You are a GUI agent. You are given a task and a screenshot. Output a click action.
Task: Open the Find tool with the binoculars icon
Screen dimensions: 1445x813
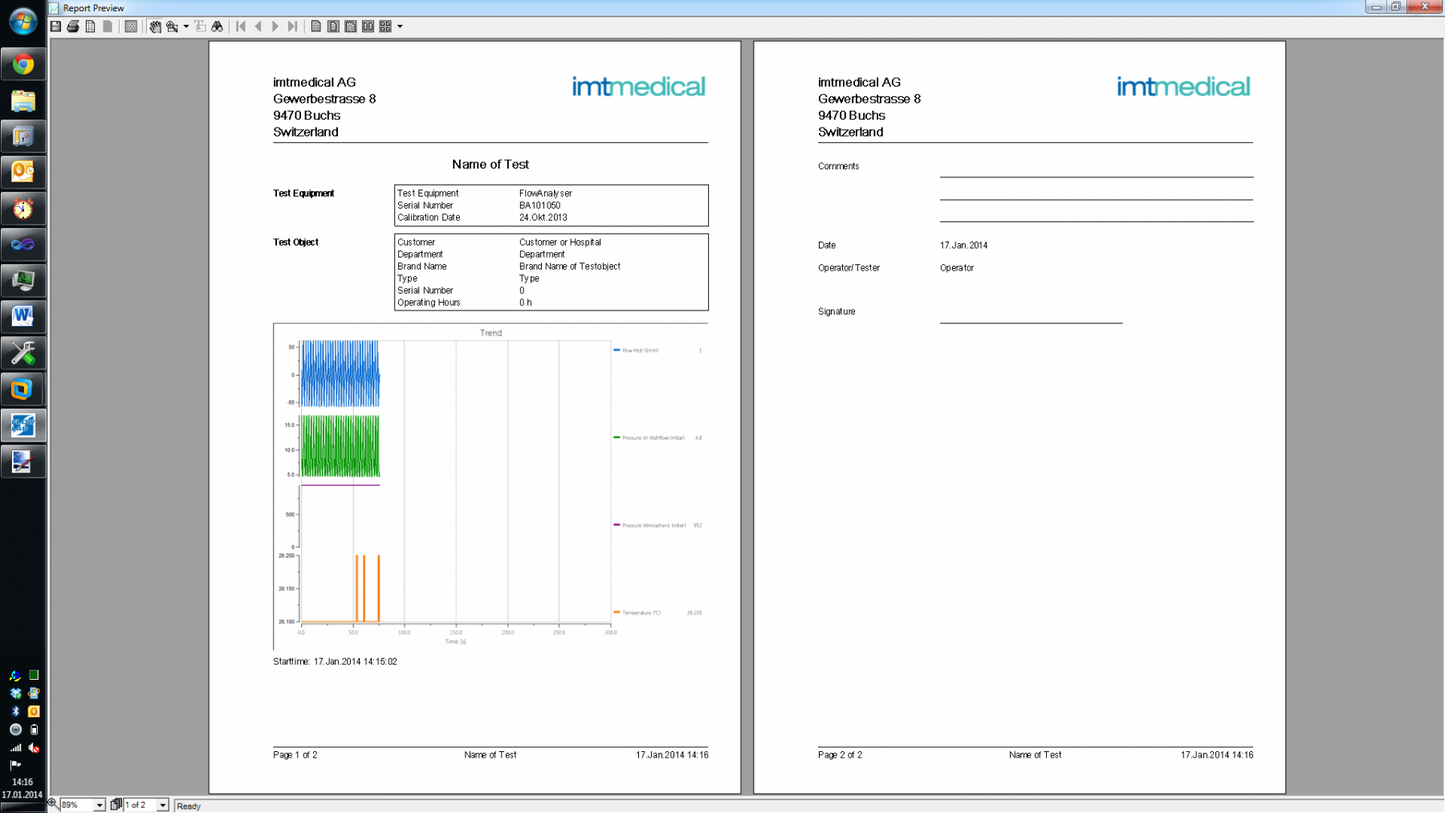(217, 25)
